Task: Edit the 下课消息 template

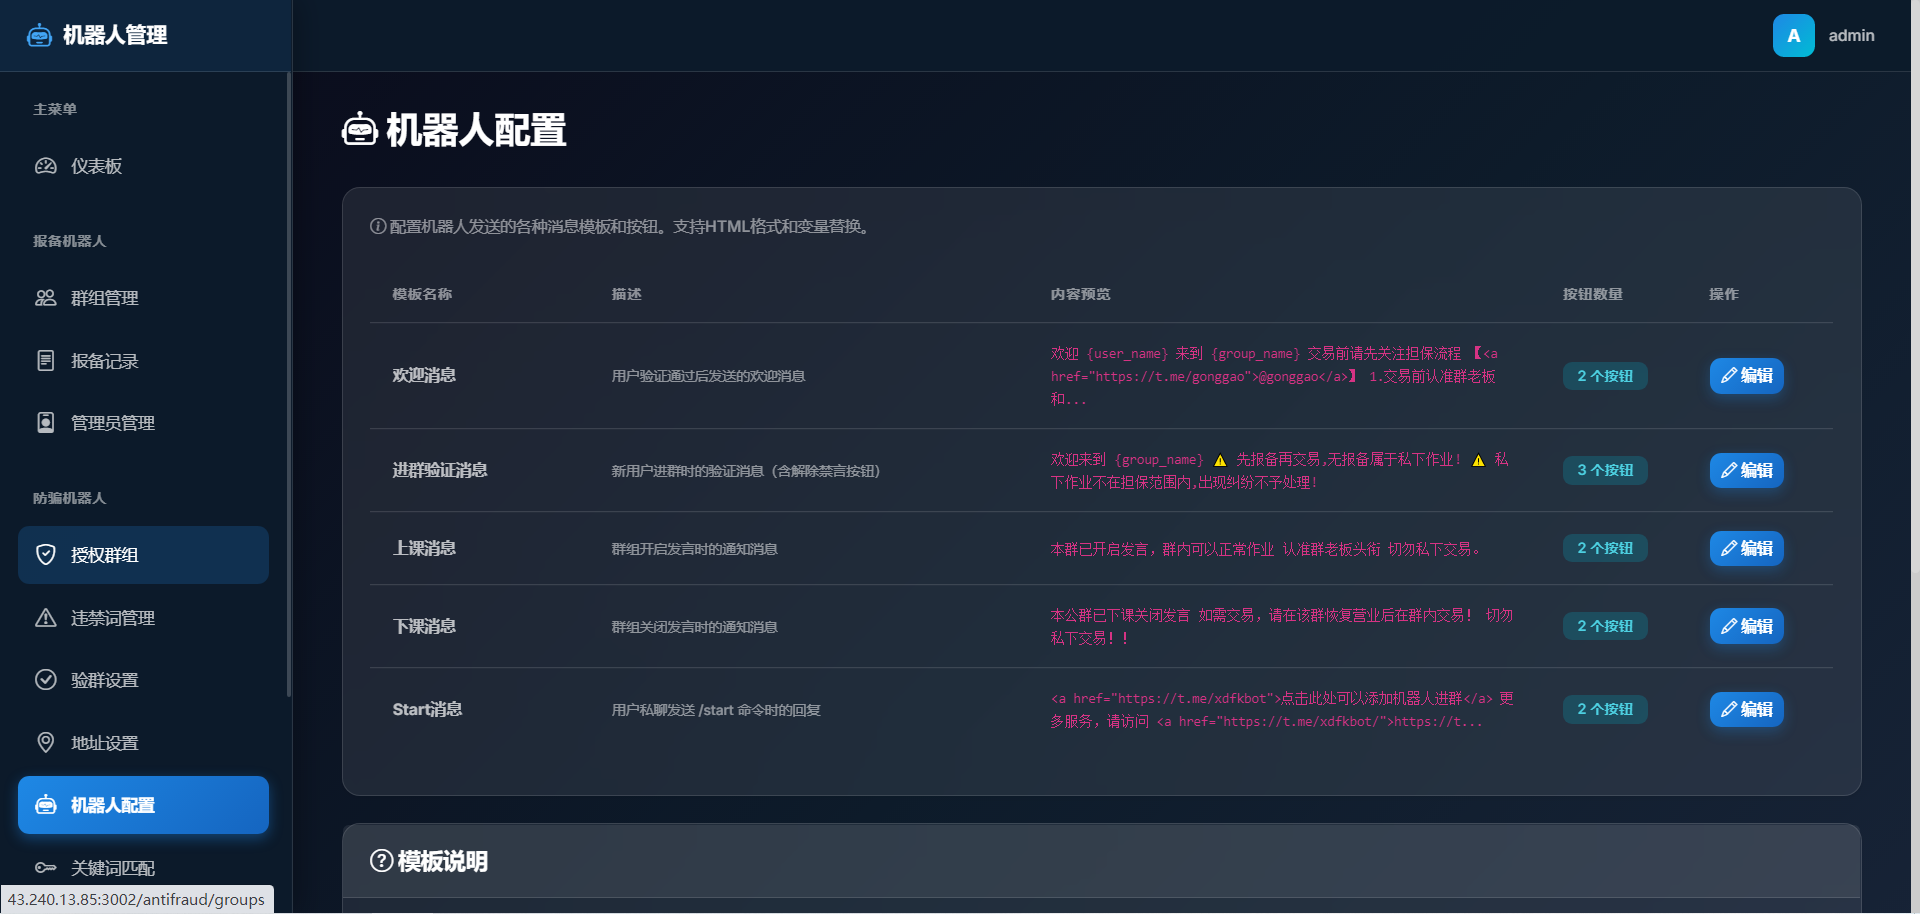Action: click(1746, 626)
